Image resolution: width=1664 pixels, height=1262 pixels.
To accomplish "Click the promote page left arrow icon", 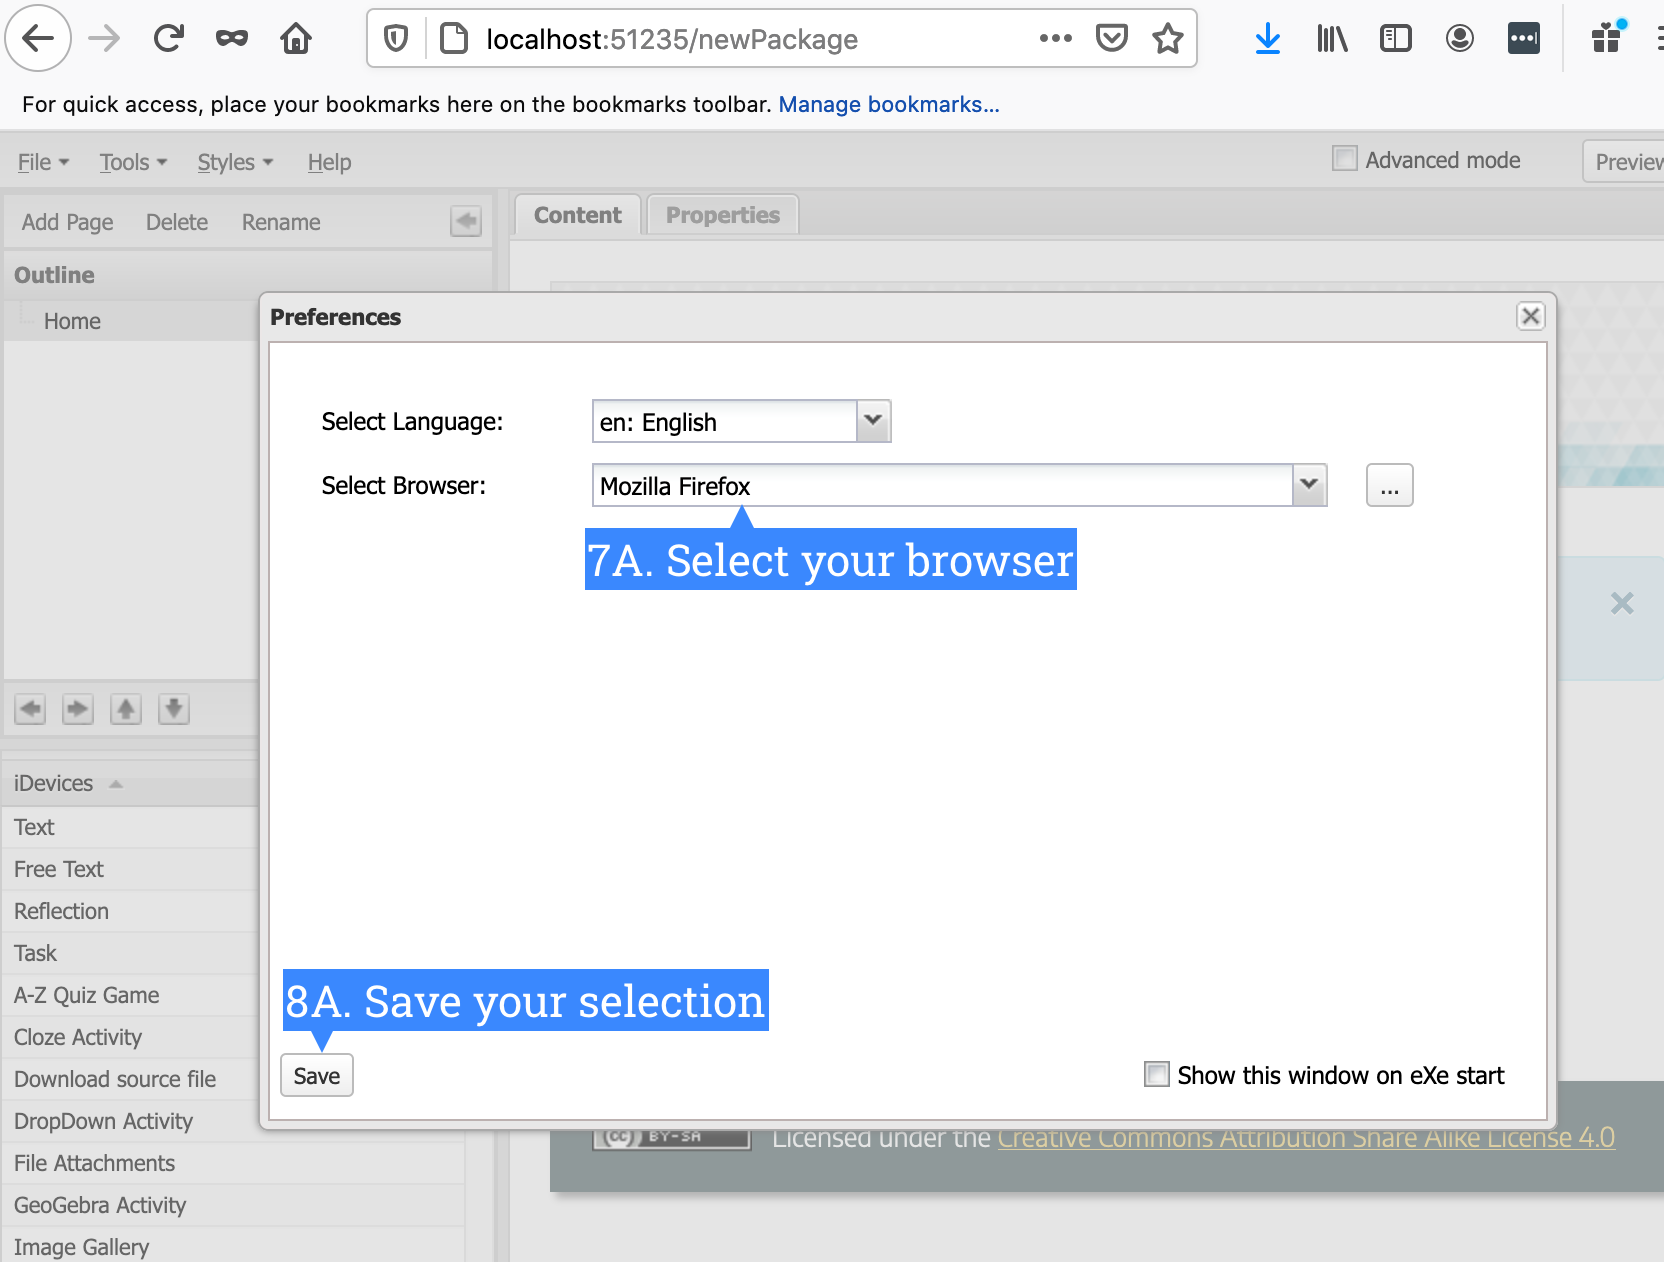I will (x=31, y=709).
